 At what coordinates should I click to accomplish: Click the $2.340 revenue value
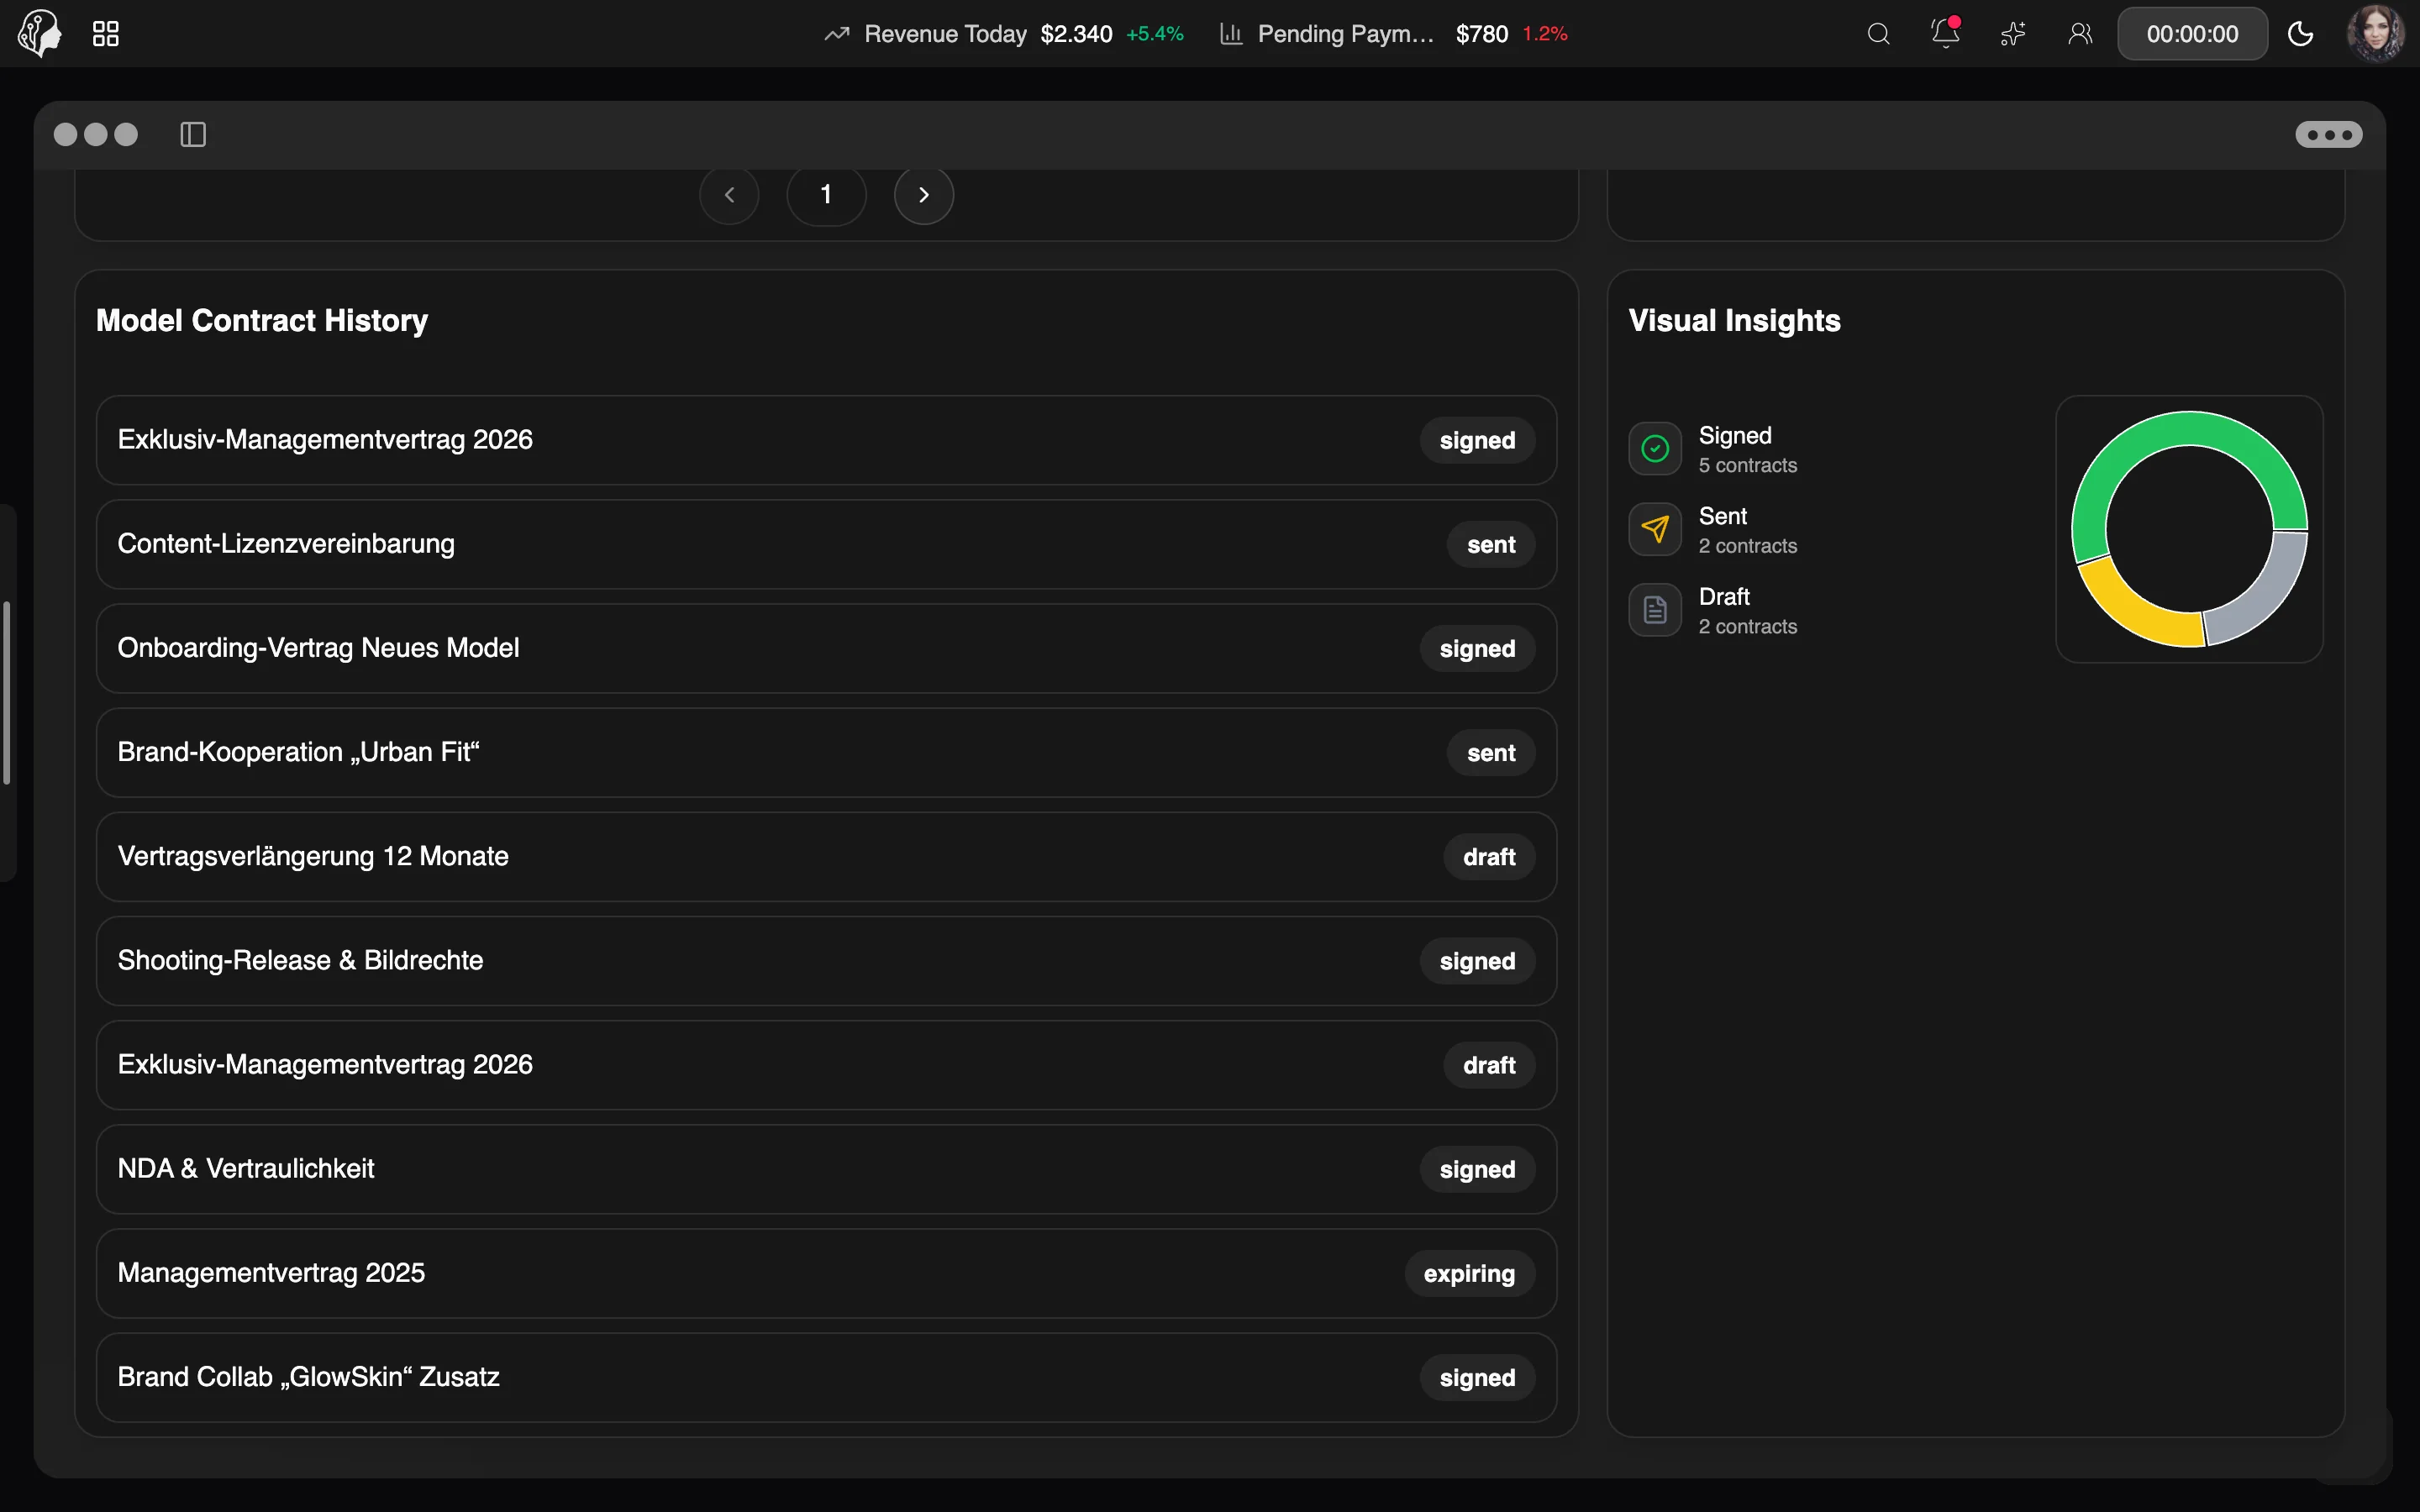(x=1076, y=34)
